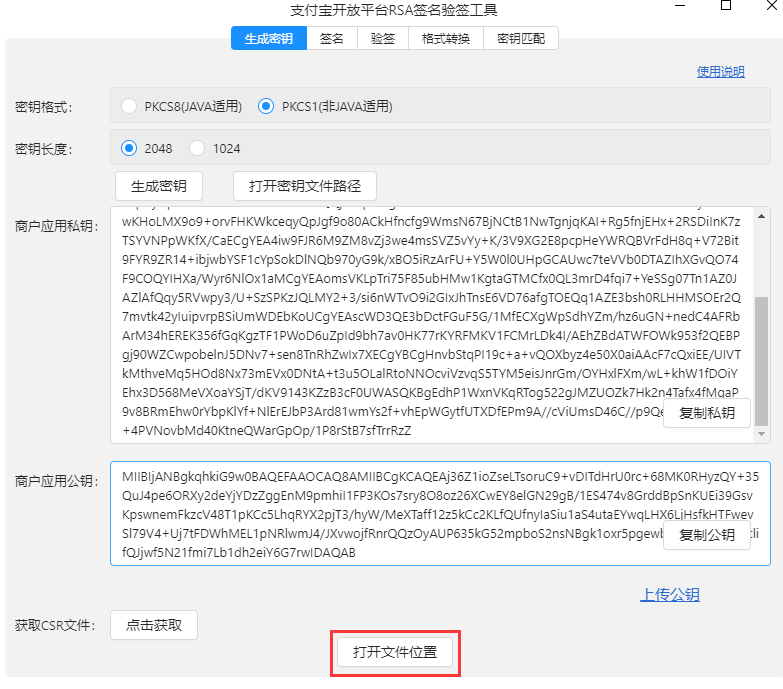Close the RSA tool window
This screenshot has width=783, height=689.
[772, 5]
